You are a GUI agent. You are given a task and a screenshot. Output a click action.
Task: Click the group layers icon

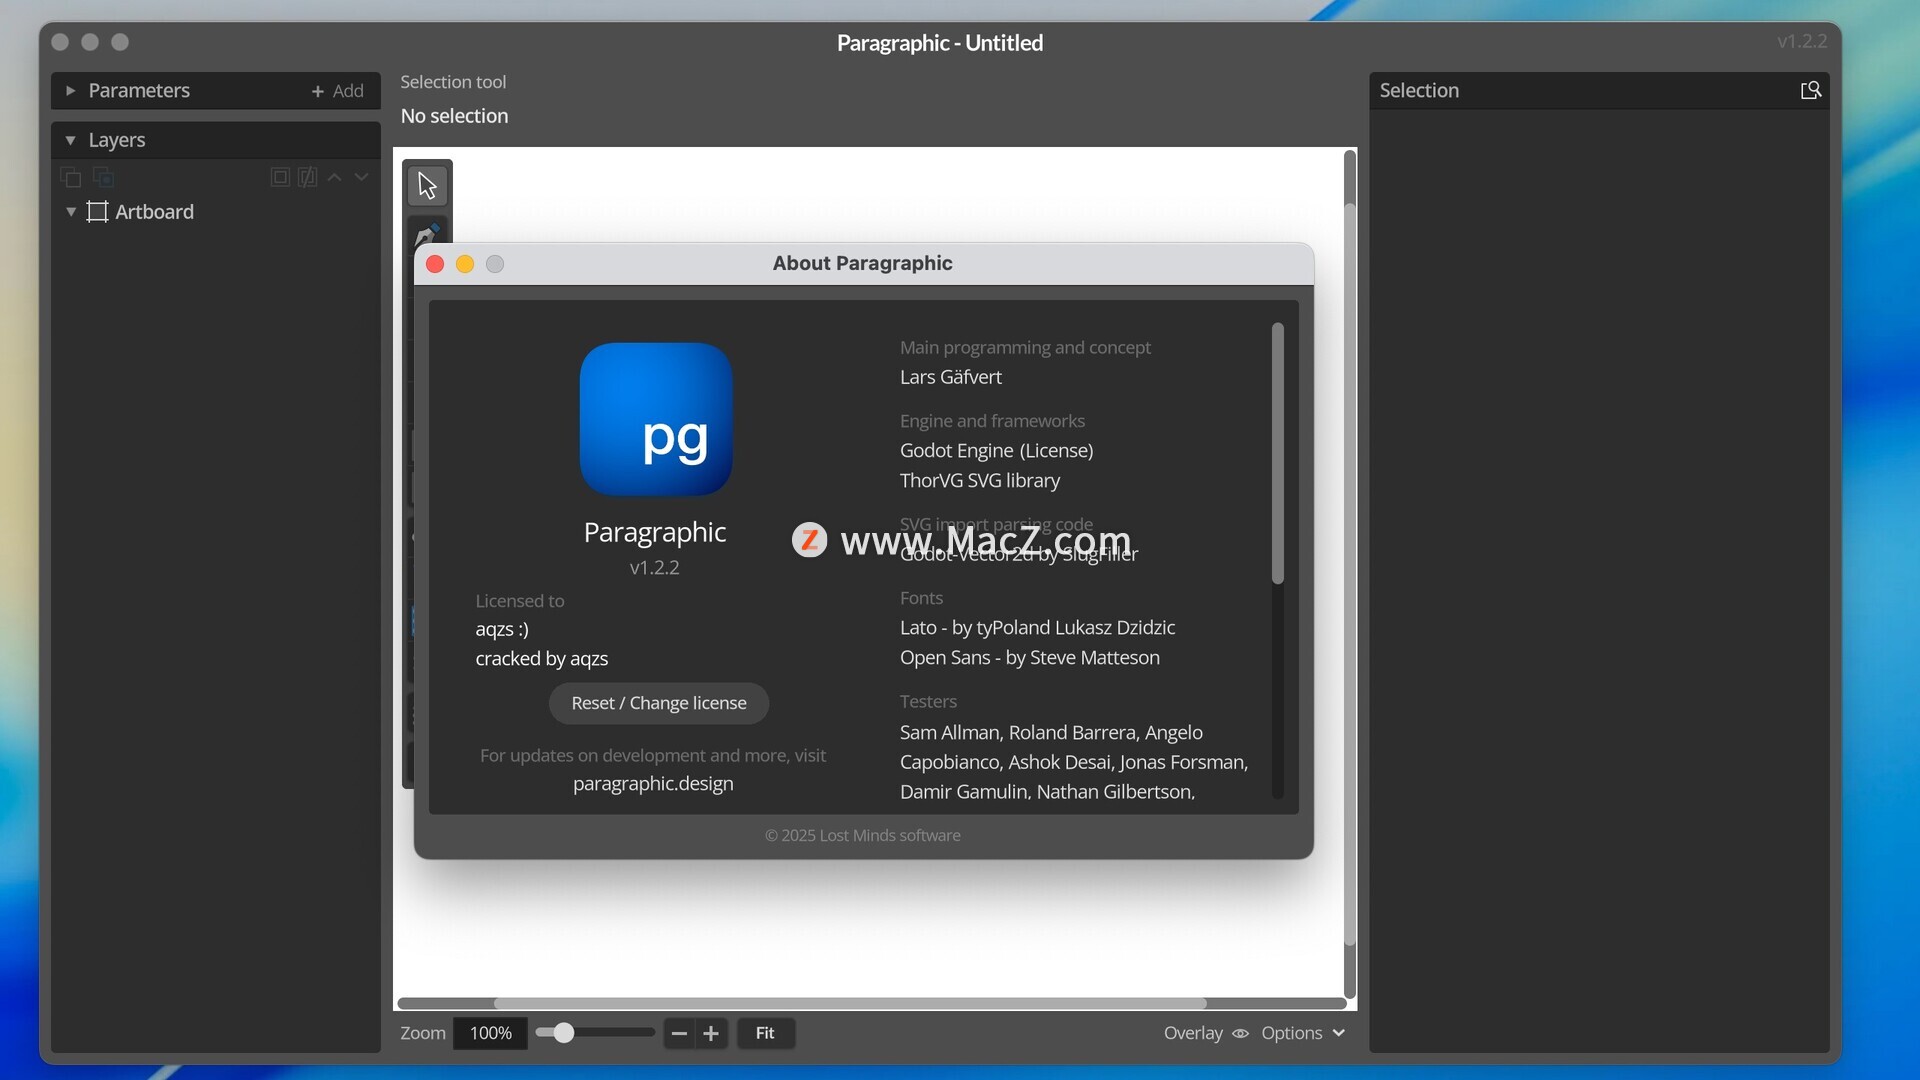(280, 177)
